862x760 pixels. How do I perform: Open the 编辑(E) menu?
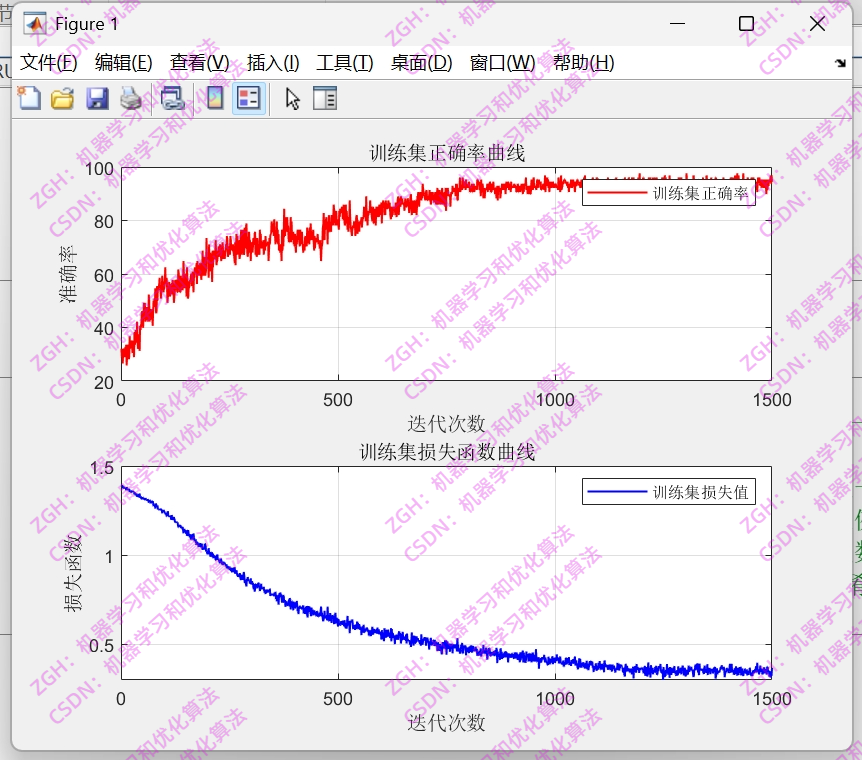pos(123,63)
